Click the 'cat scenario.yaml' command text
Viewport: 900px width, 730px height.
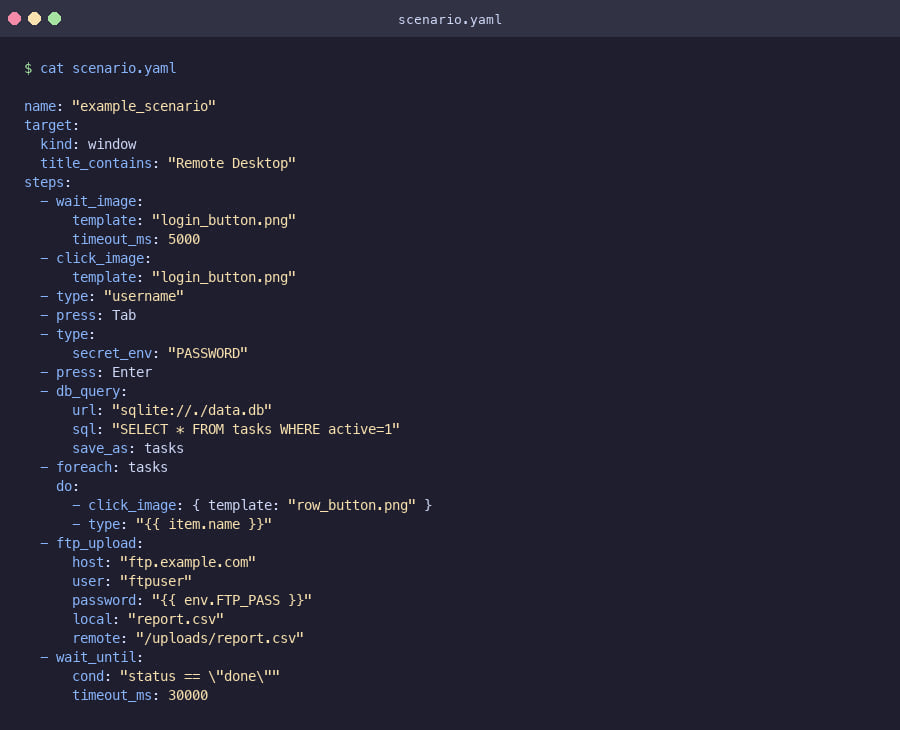point(108,68)
